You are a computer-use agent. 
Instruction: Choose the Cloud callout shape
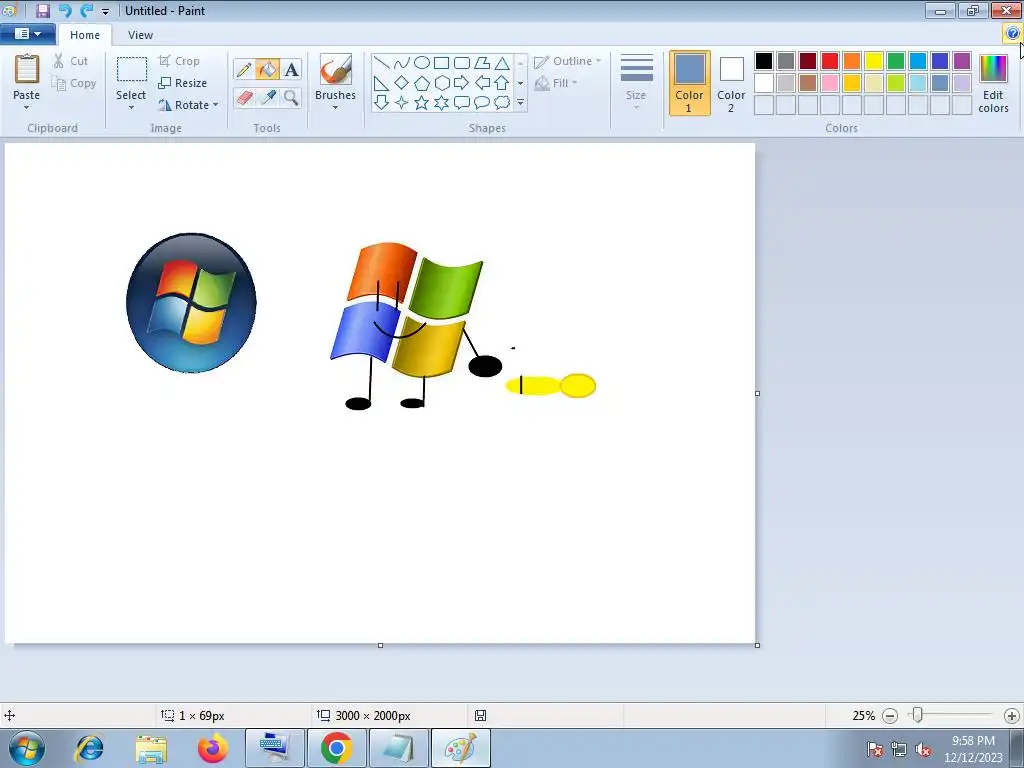[502, 103]
